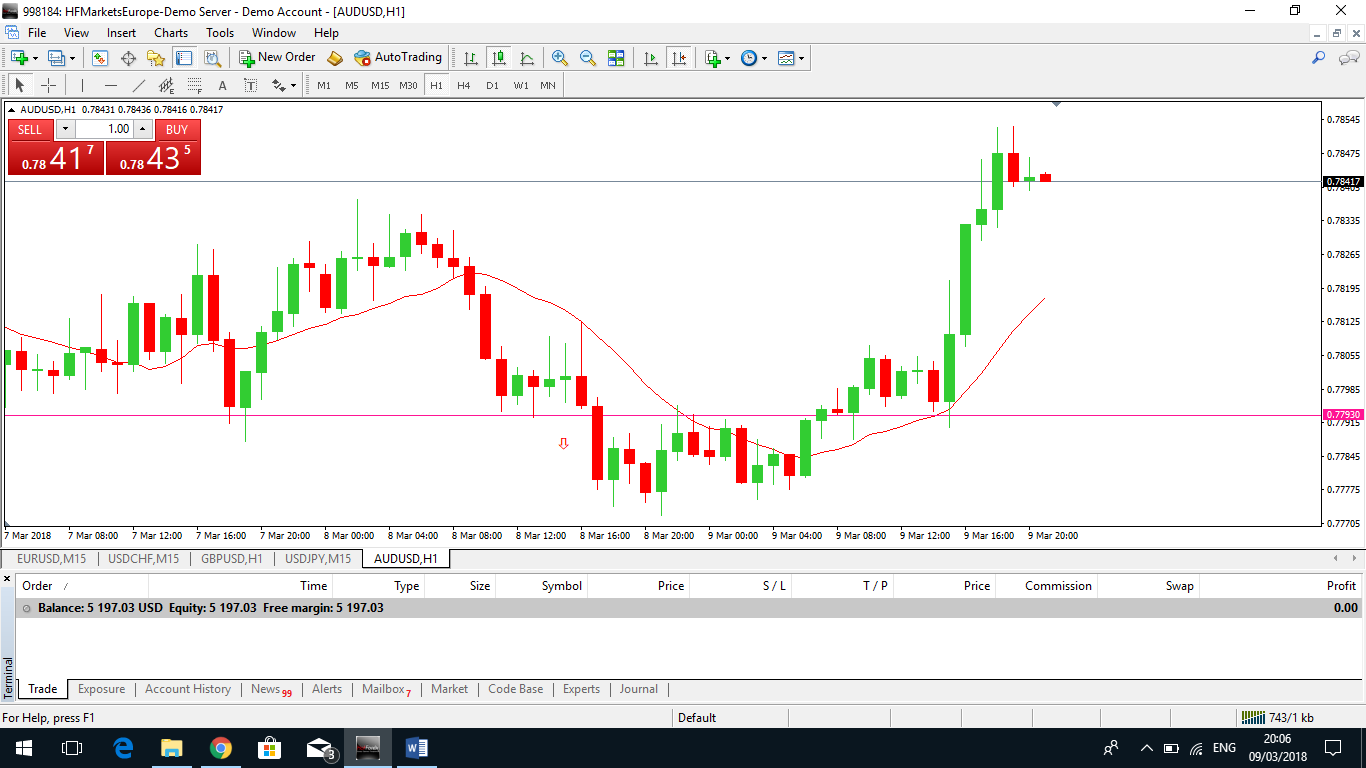Screen dimensions: 1366x768
Task: Select the Fibonacci Retracement tool
Action: pos(194,85)
